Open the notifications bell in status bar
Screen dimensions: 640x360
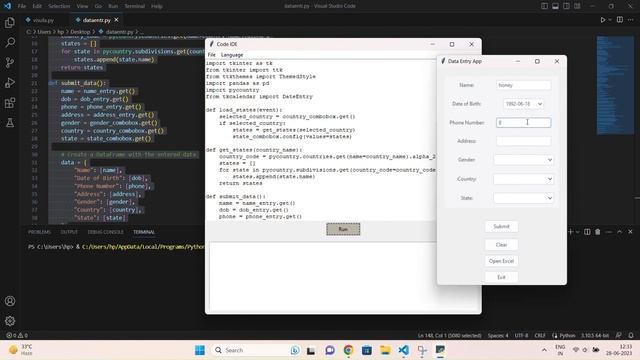[631, 335]
